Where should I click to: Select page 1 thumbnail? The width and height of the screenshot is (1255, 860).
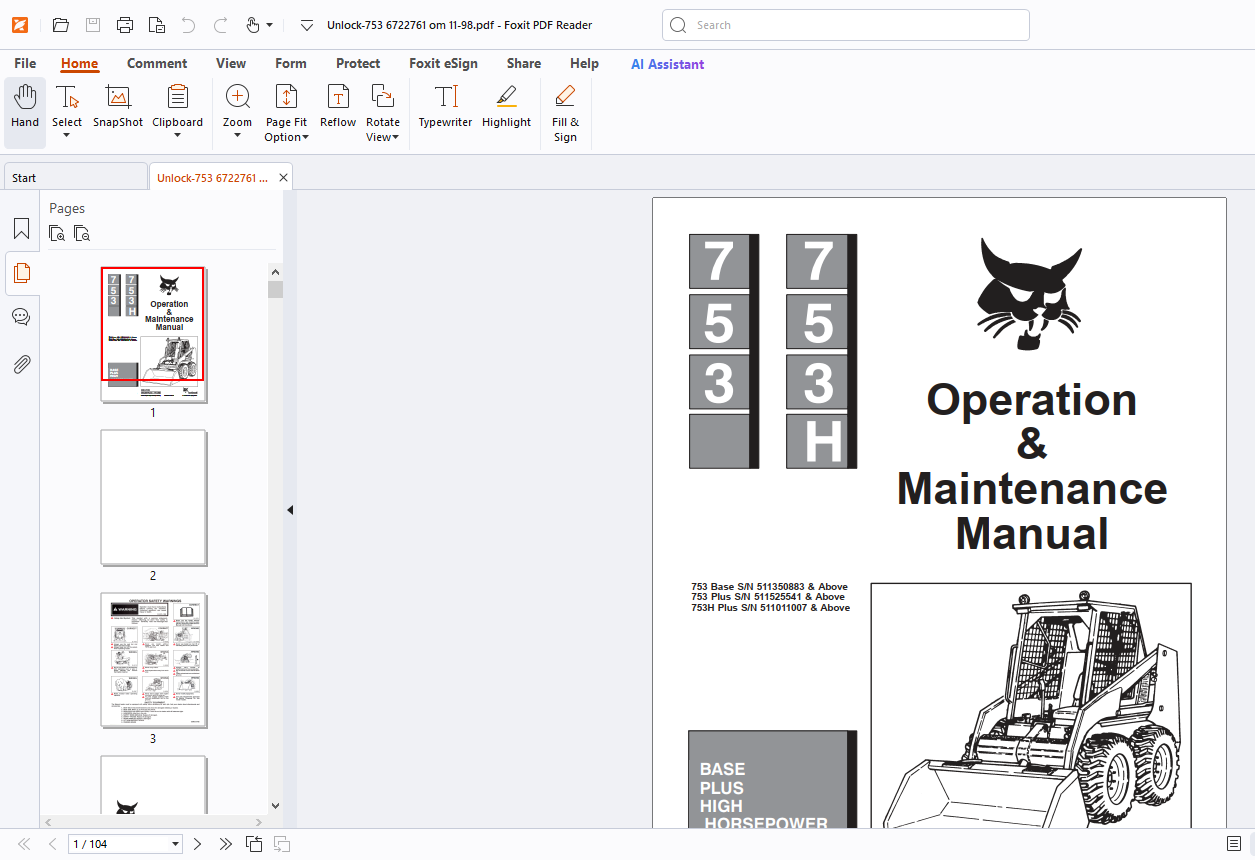point(153,334)
